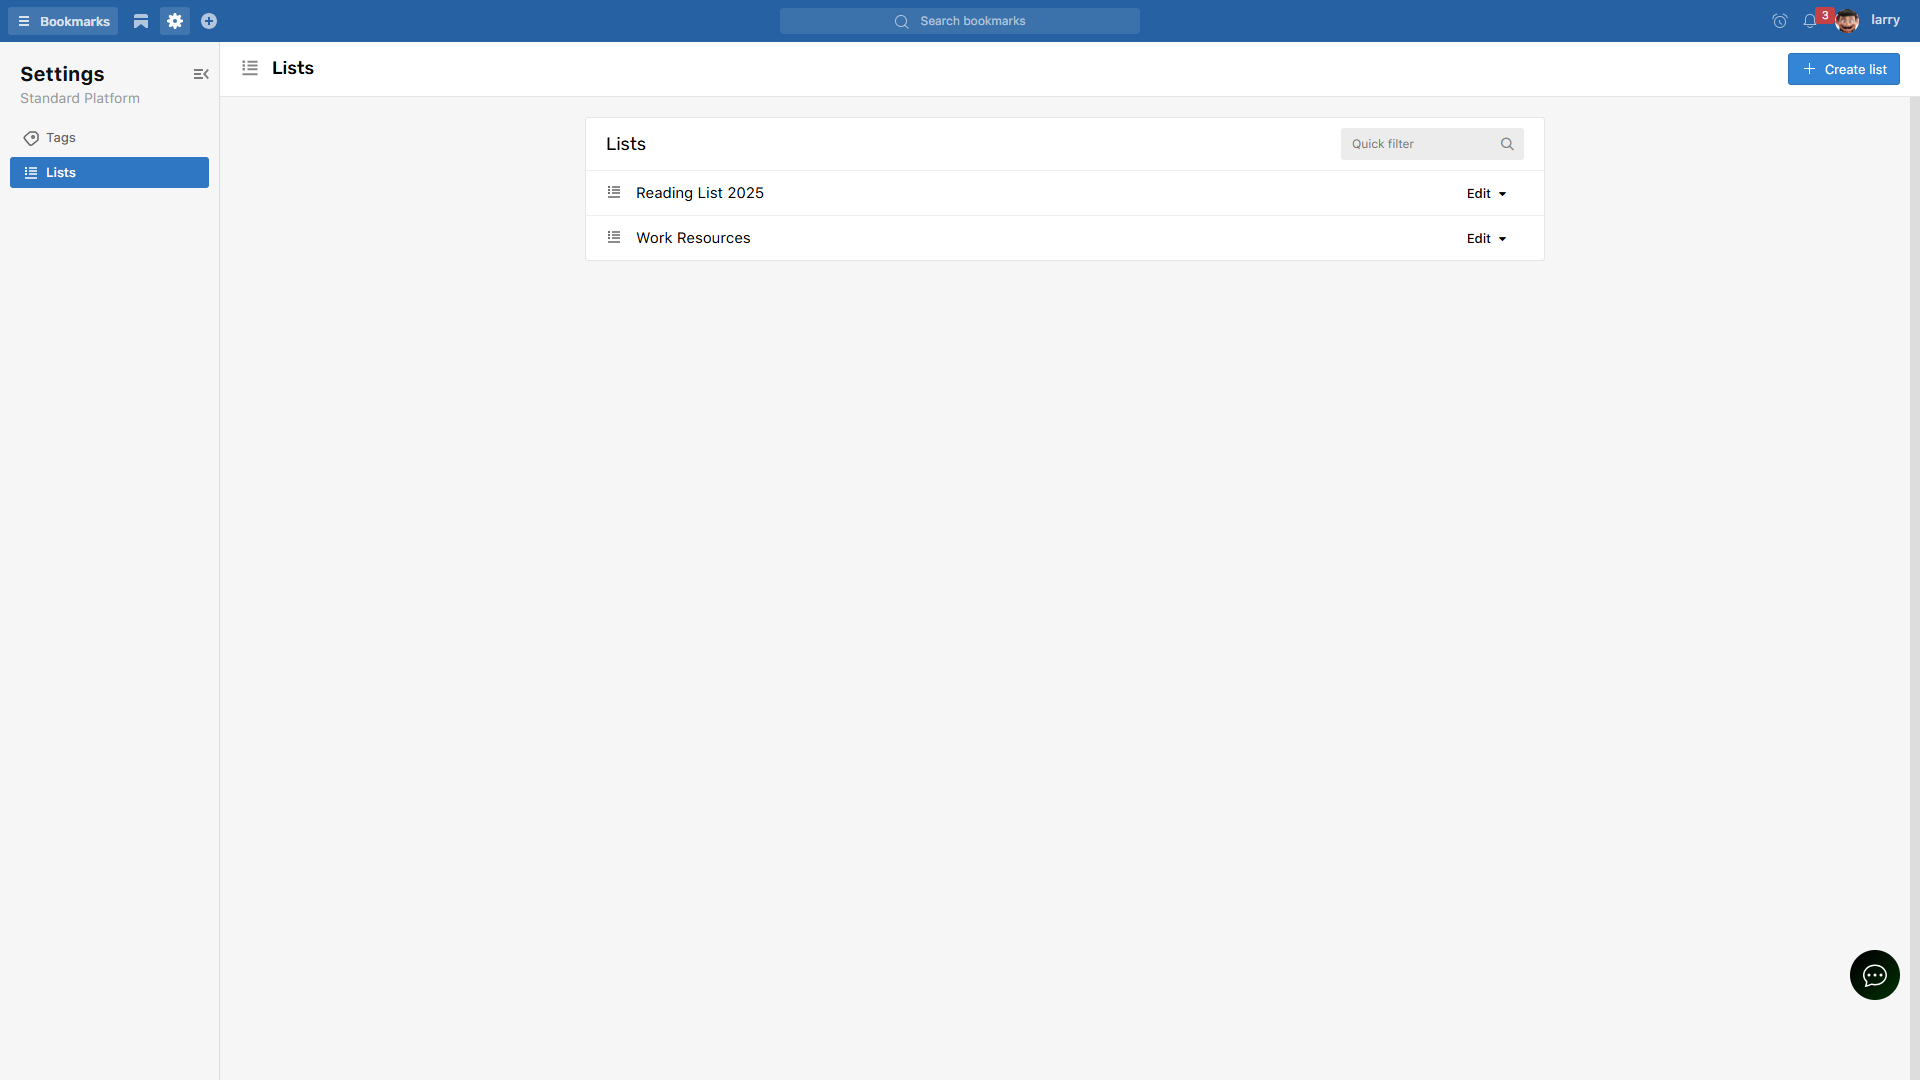Open the chat support bubble

[1874, 975]
